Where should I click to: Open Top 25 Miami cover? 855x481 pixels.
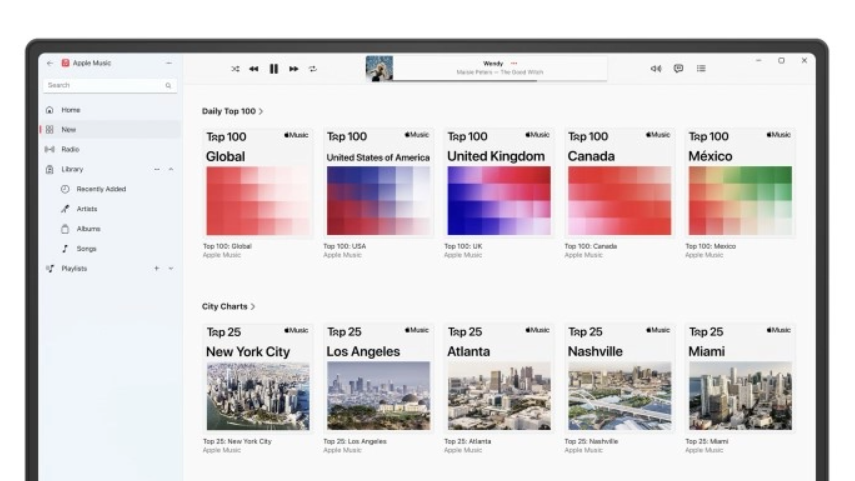740,378
